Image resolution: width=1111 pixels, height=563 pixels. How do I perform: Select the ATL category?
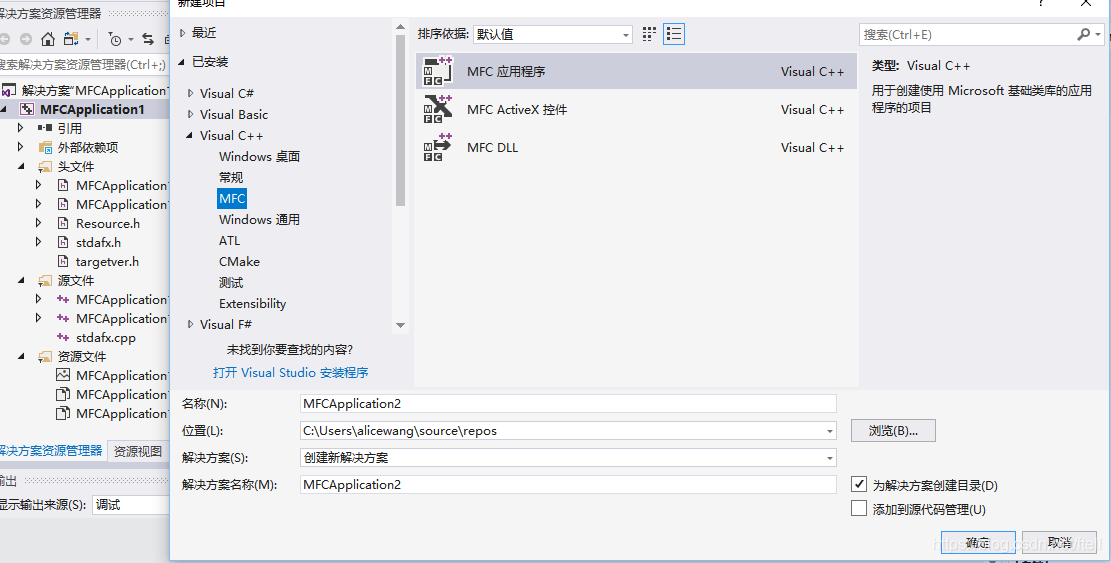tap(230, 241)
